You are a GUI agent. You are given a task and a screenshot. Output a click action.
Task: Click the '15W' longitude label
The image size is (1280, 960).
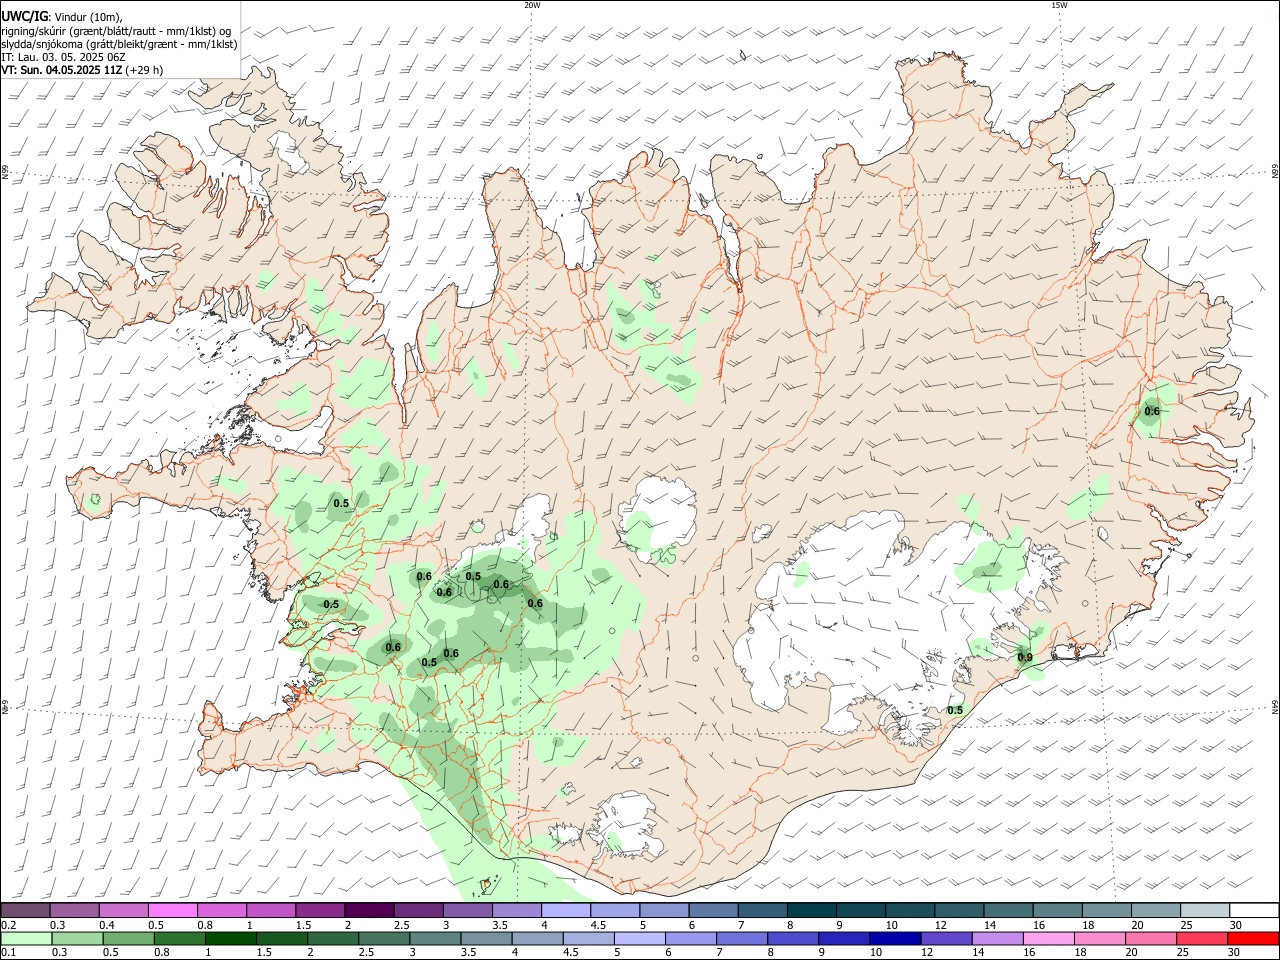pos(1059,5)
